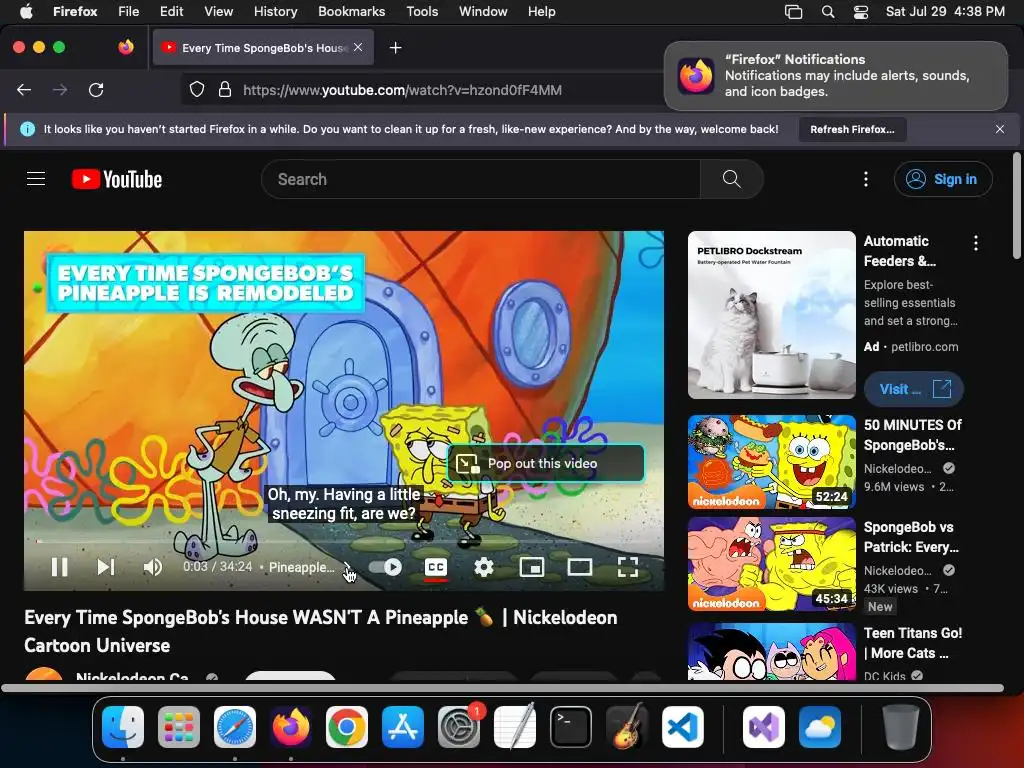Click Refresh Firefox button
Viewport: 1024px width, 768px height.
(852, 129)
